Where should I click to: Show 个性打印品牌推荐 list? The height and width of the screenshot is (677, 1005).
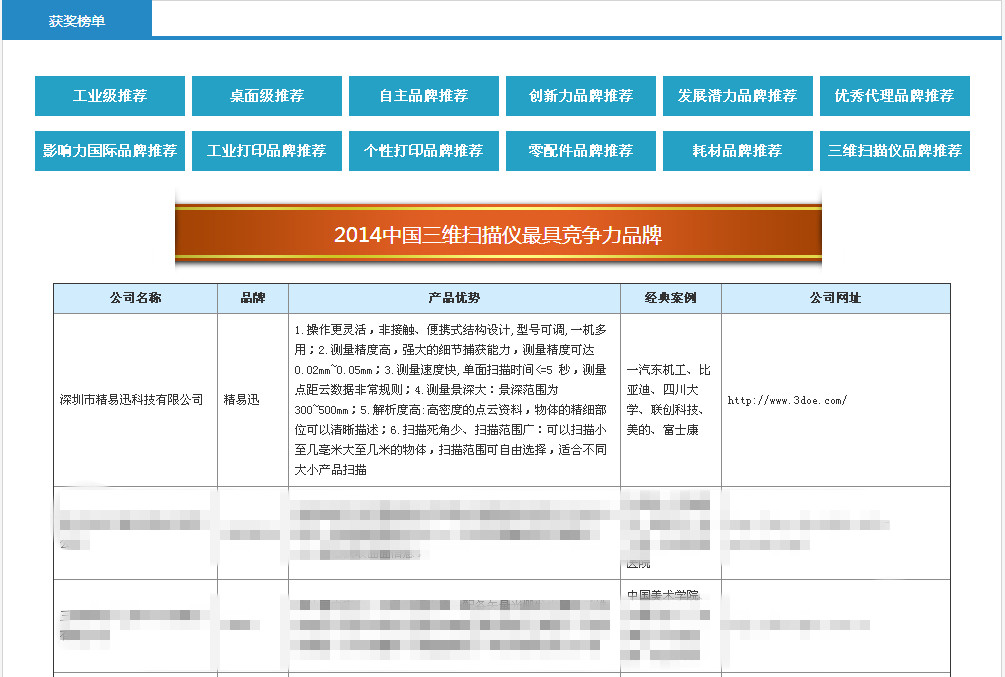pos(424,151)
